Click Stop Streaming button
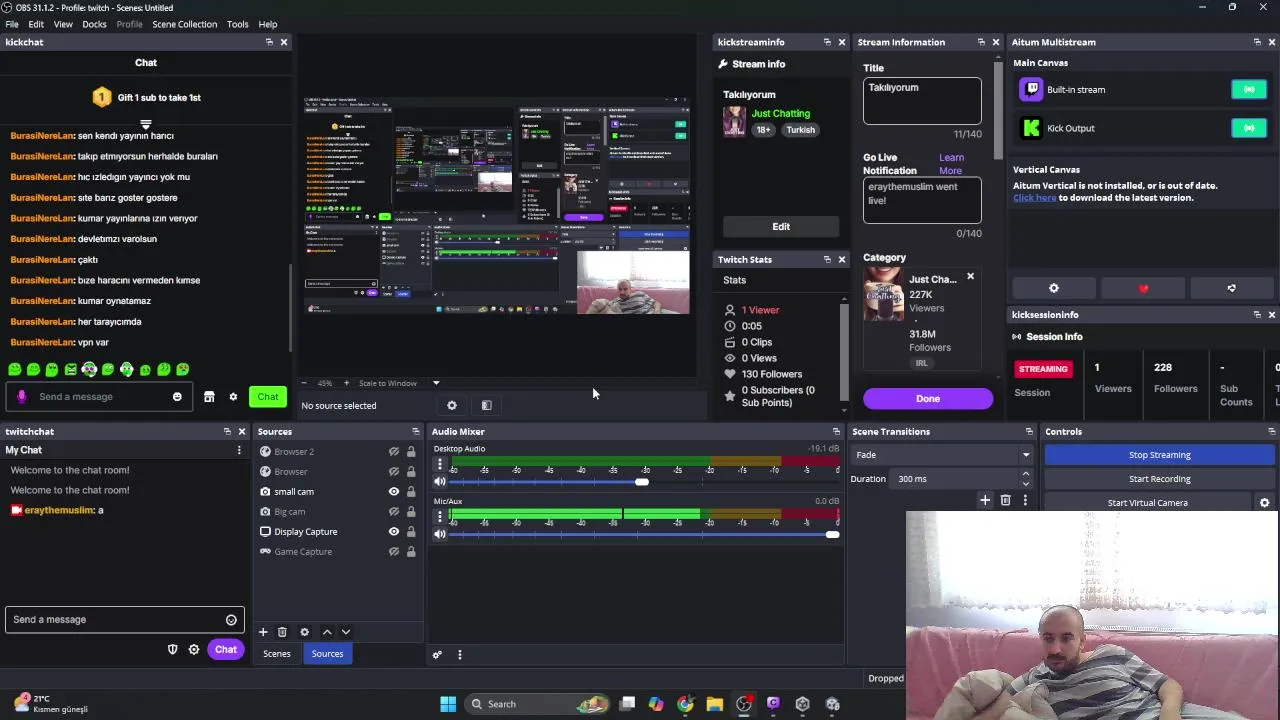 click(x=1160, y=455)
